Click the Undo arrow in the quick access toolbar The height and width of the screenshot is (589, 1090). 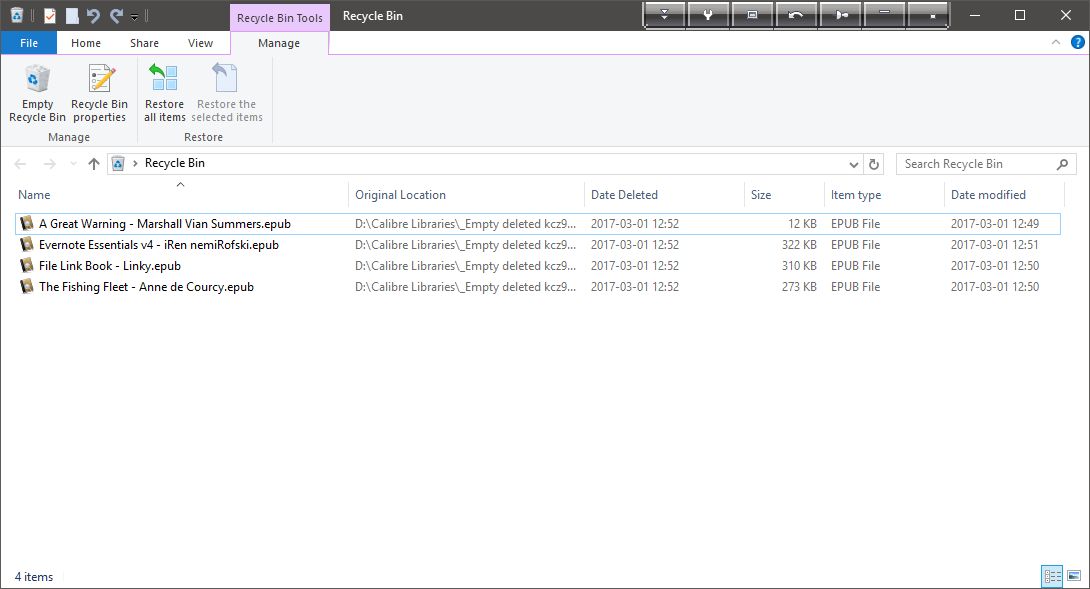coord(94,15)
